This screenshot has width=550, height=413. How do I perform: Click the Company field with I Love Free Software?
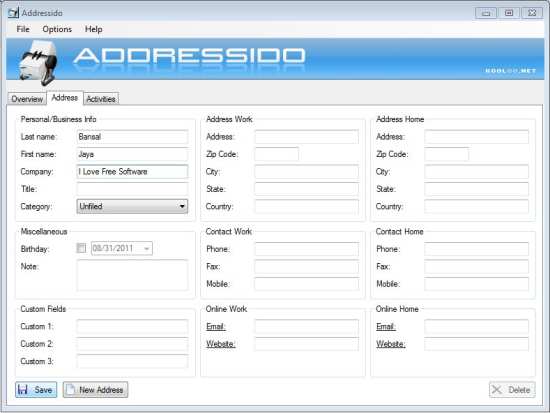click(x=132, y=172)
